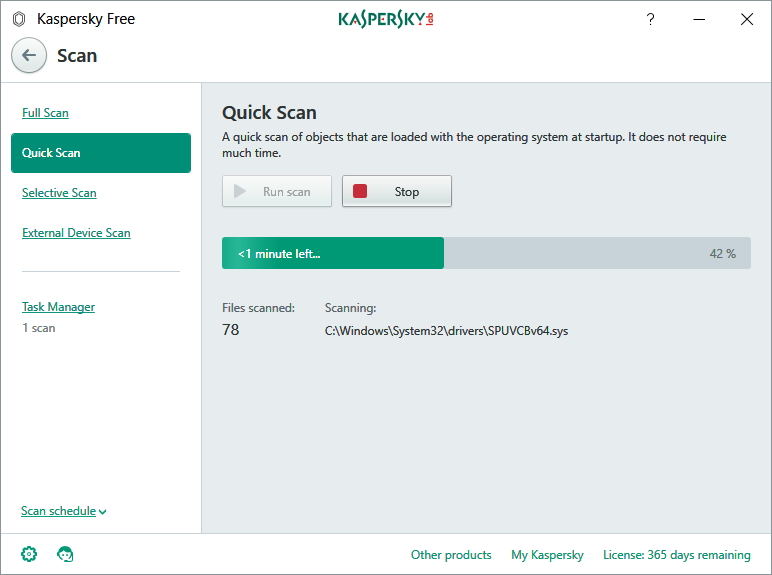Click the 'Kaspersky Free' window title
This screenshot has width=772, height=575.
tap(86, 19)
